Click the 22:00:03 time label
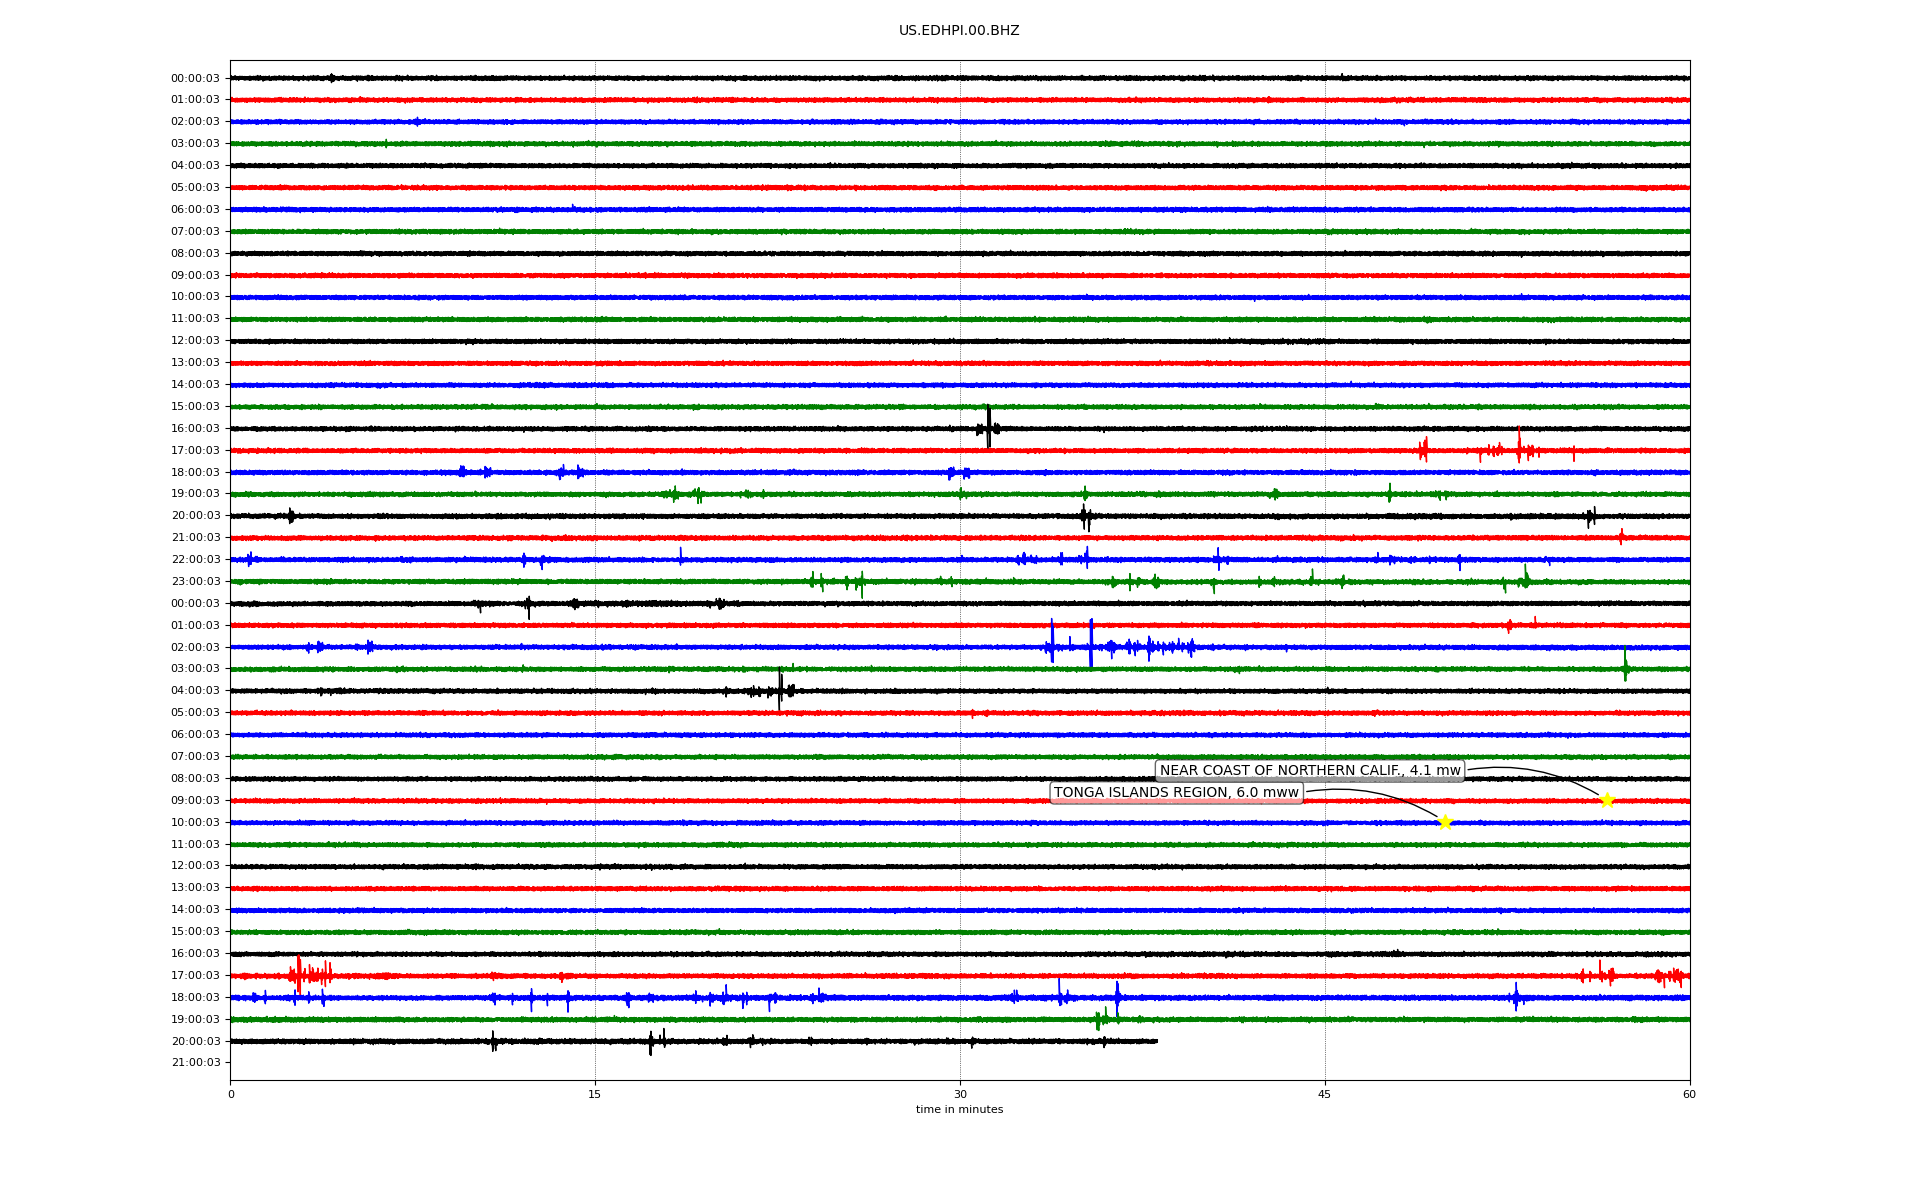Screen dimensions: 1920x1200 pos(195,560)
